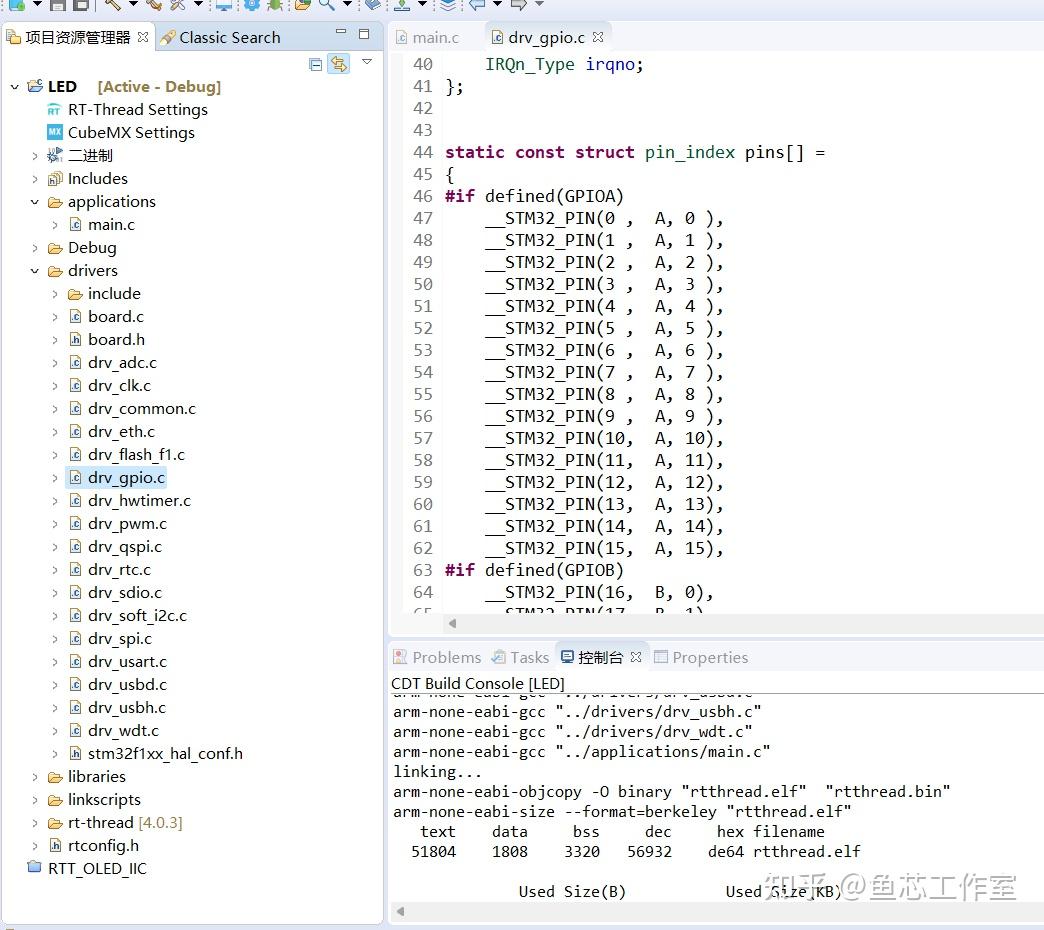Open the rtconfig.h file
Image resolution: width=1044 pixels, height=930 pixels.
pyautogui.click(x=104, y=845)
